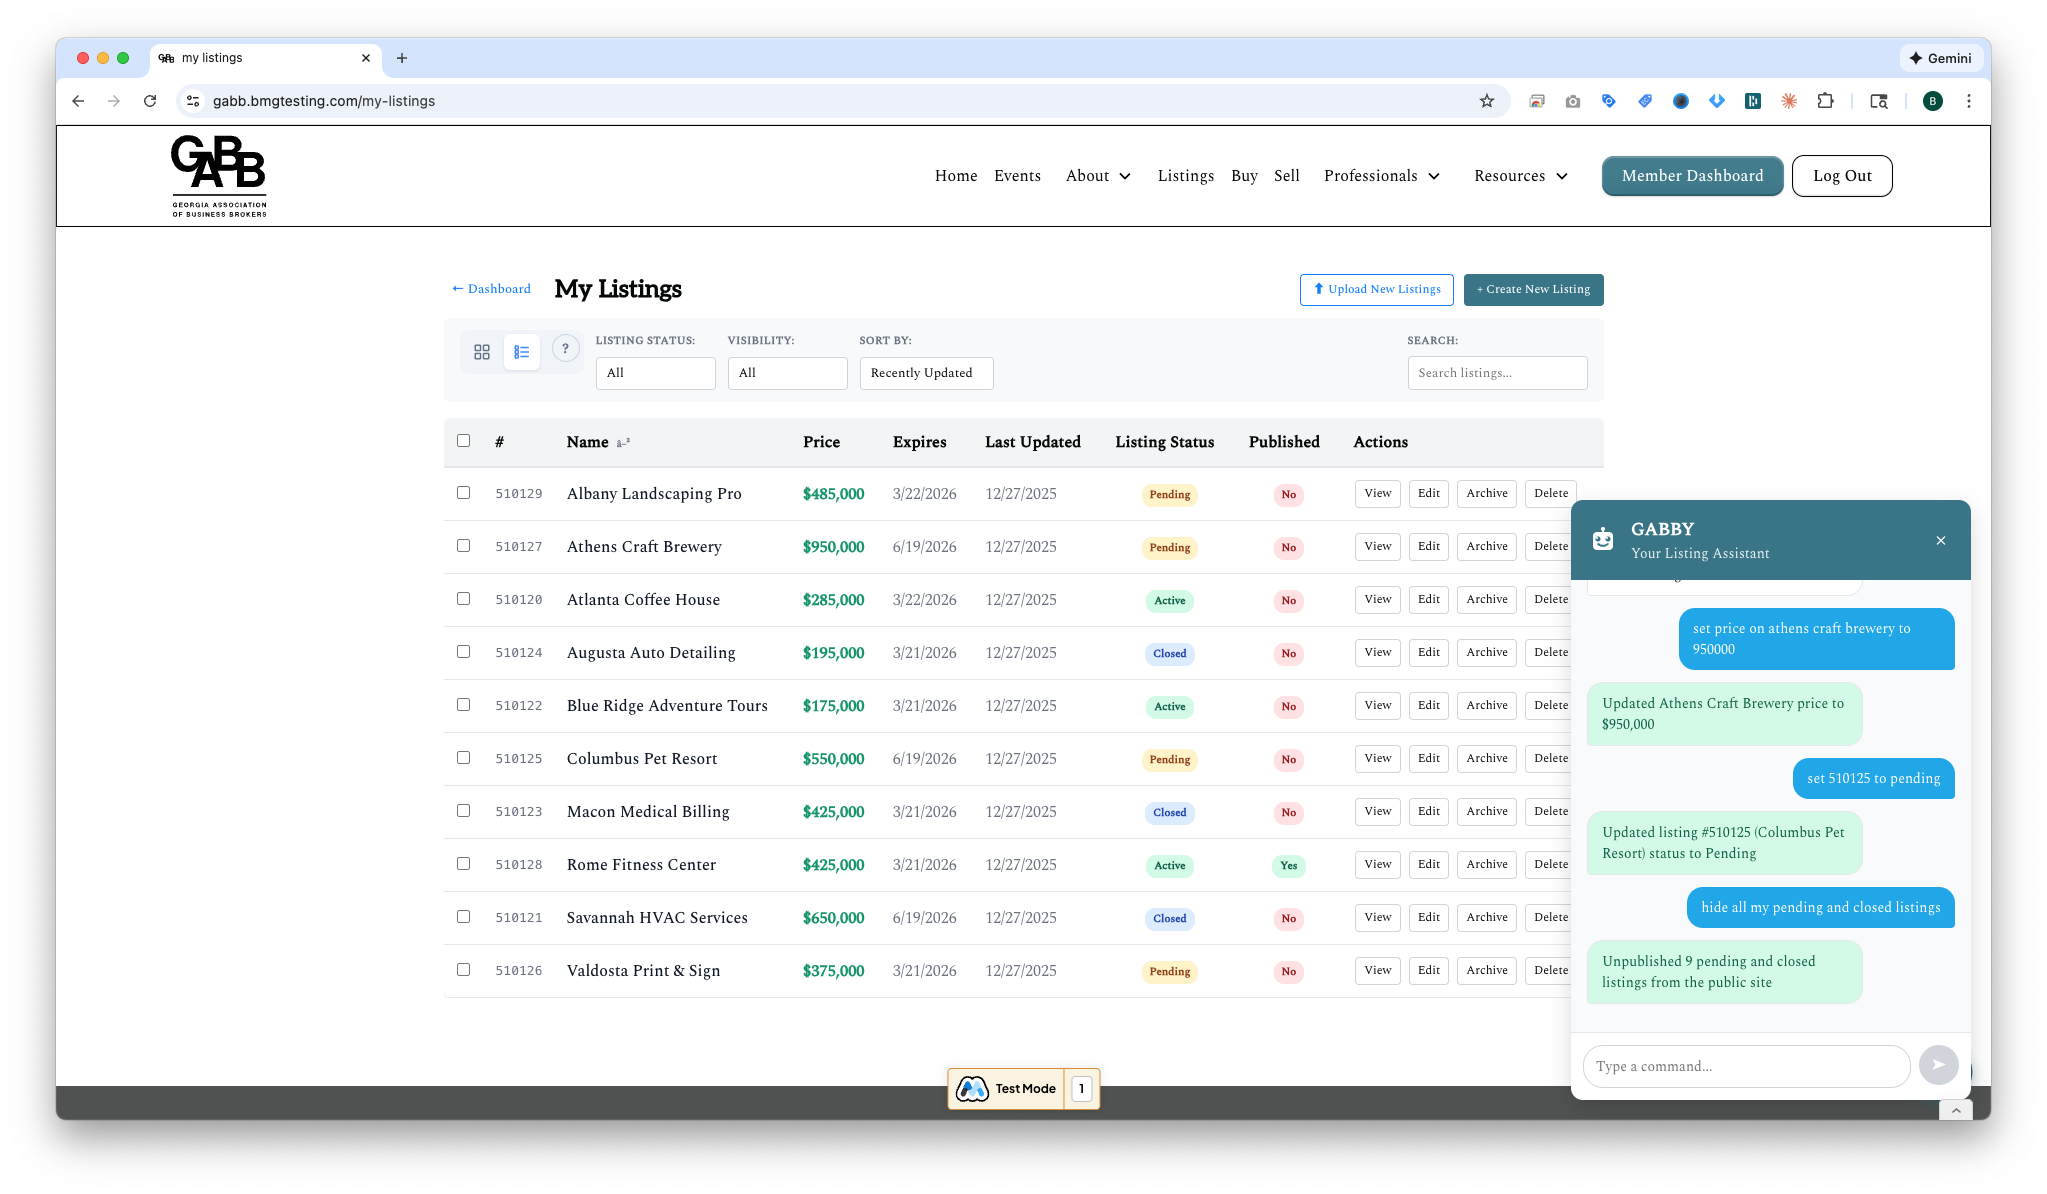Reload the browser page
Image resolution: width=2047 pixels, height=1194 pixels.
[150, 101]
